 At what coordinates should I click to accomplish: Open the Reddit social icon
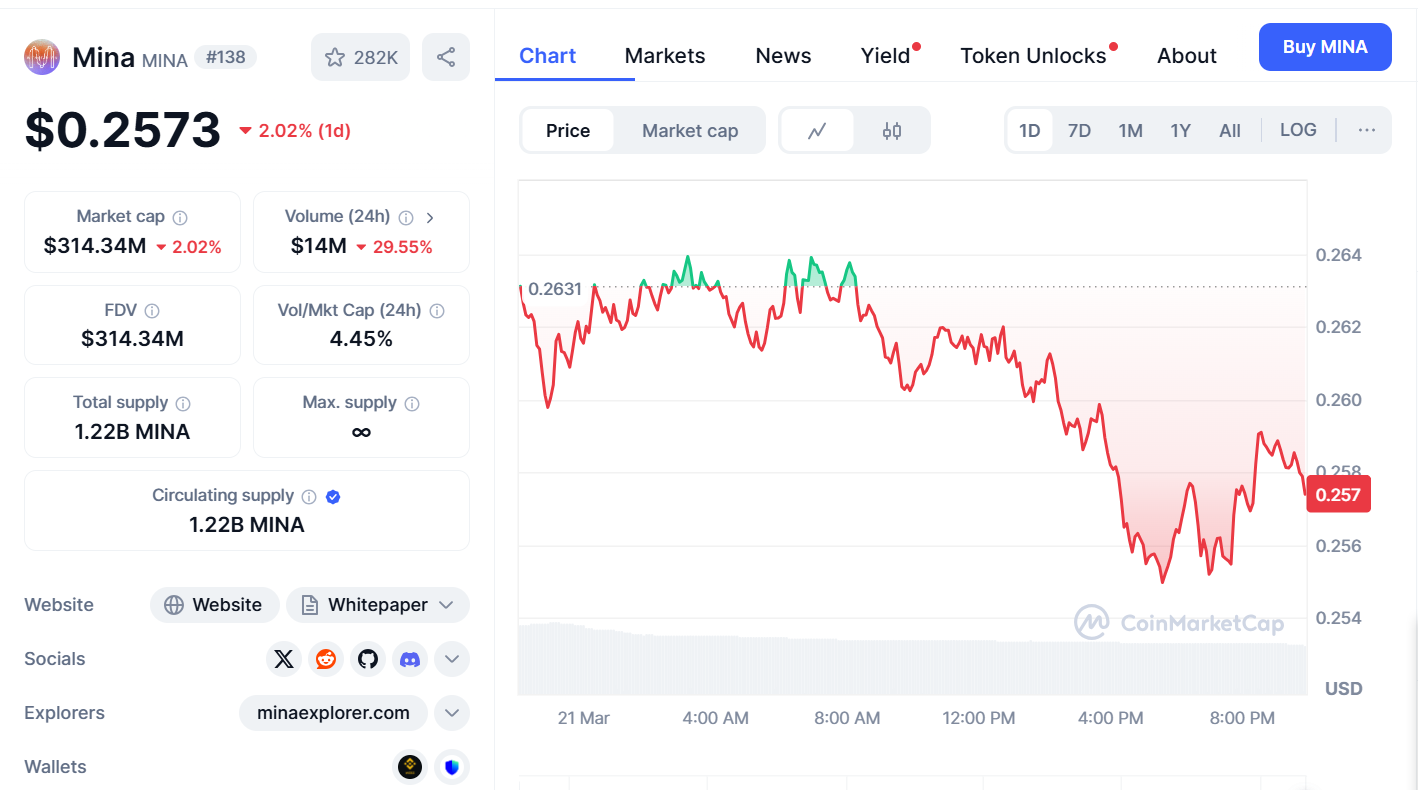click(x=326, y=659)
